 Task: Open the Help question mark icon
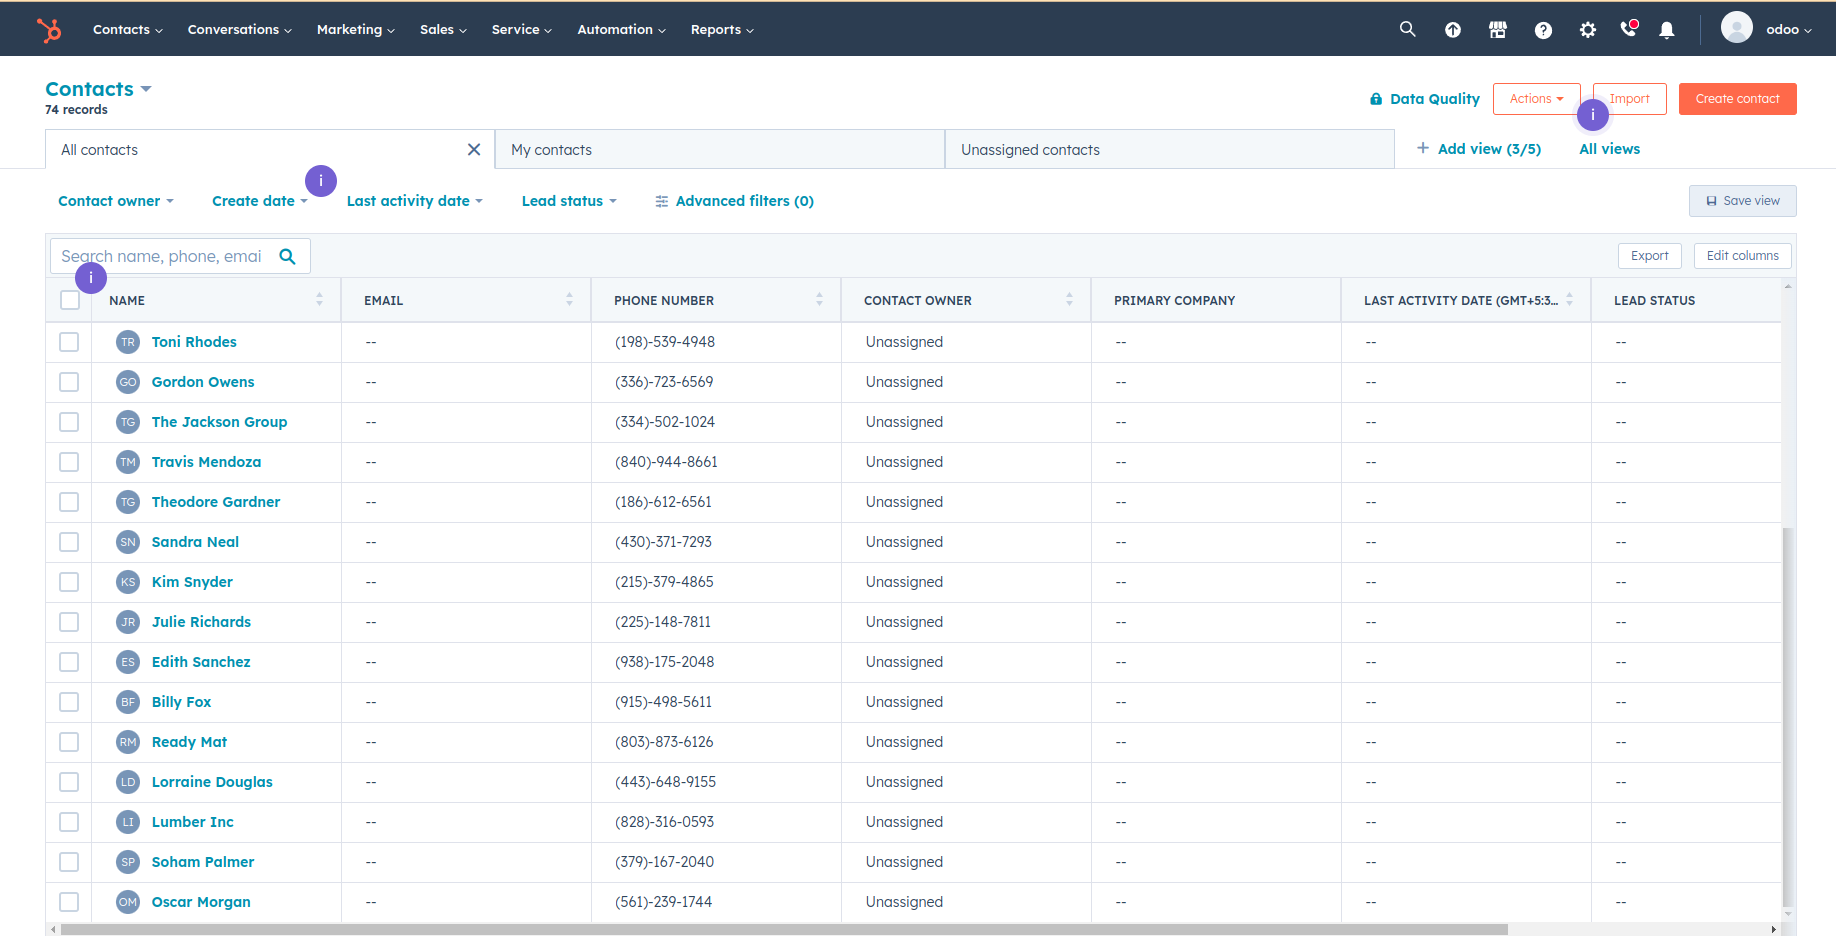coord(1543,30)
